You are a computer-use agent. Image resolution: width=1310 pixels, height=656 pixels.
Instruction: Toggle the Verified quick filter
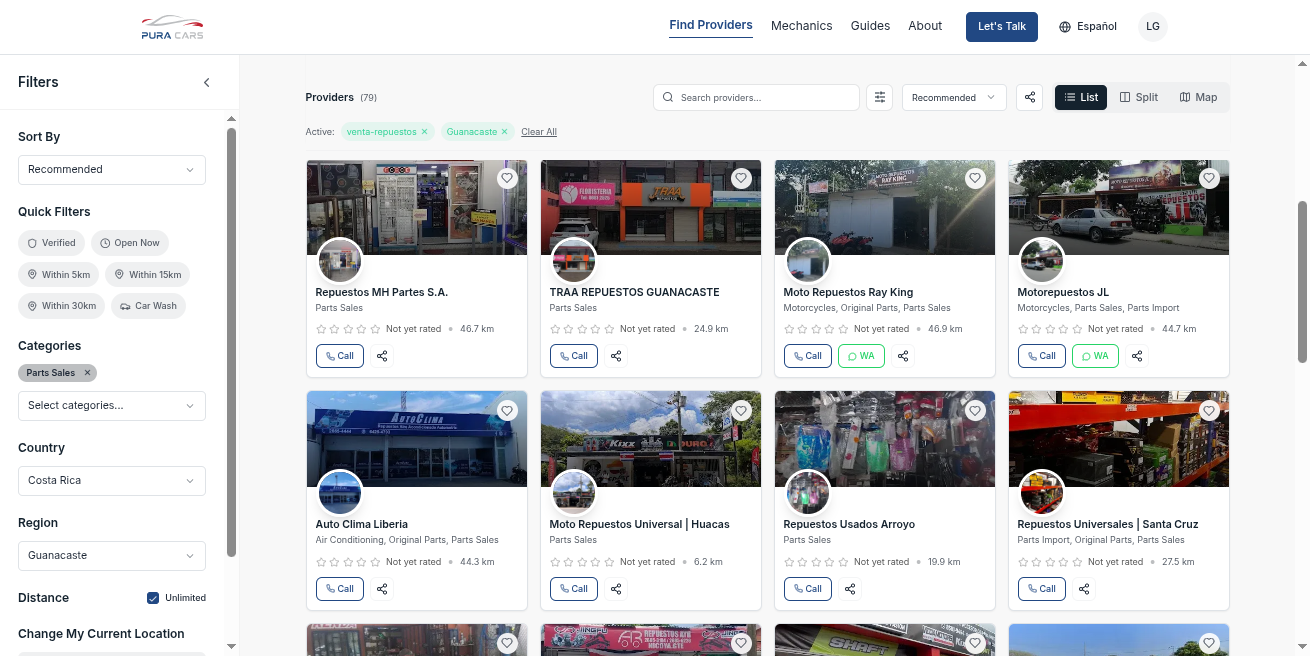(52, 243)
